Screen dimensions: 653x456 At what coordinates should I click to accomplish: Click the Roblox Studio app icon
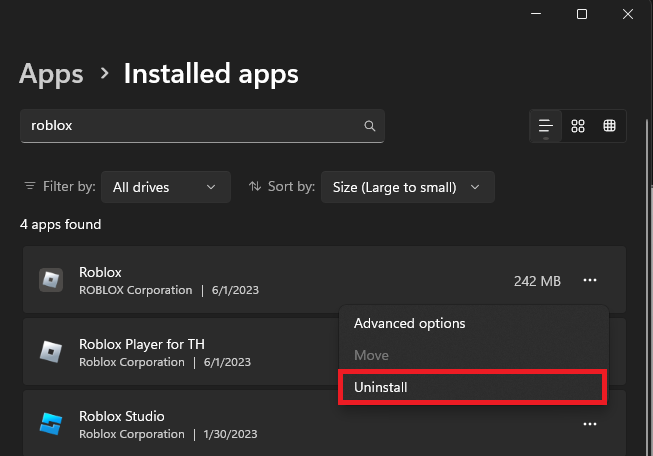51,424
